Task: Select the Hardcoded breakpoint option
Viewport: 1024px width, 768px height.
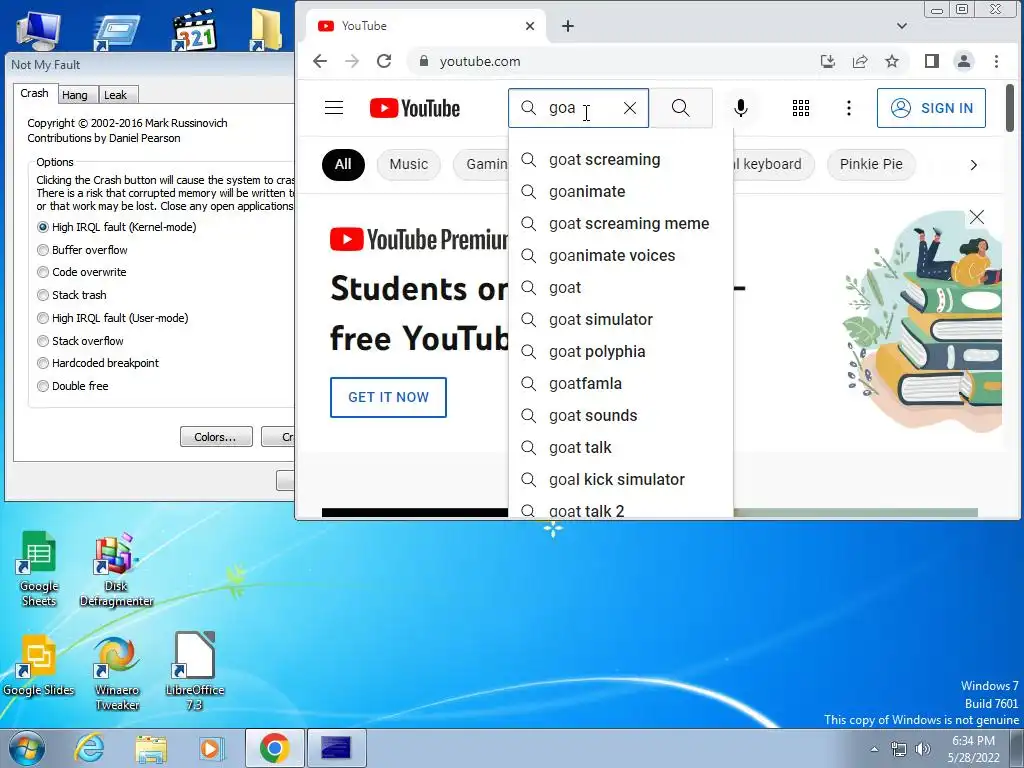Action: point(98,363)
